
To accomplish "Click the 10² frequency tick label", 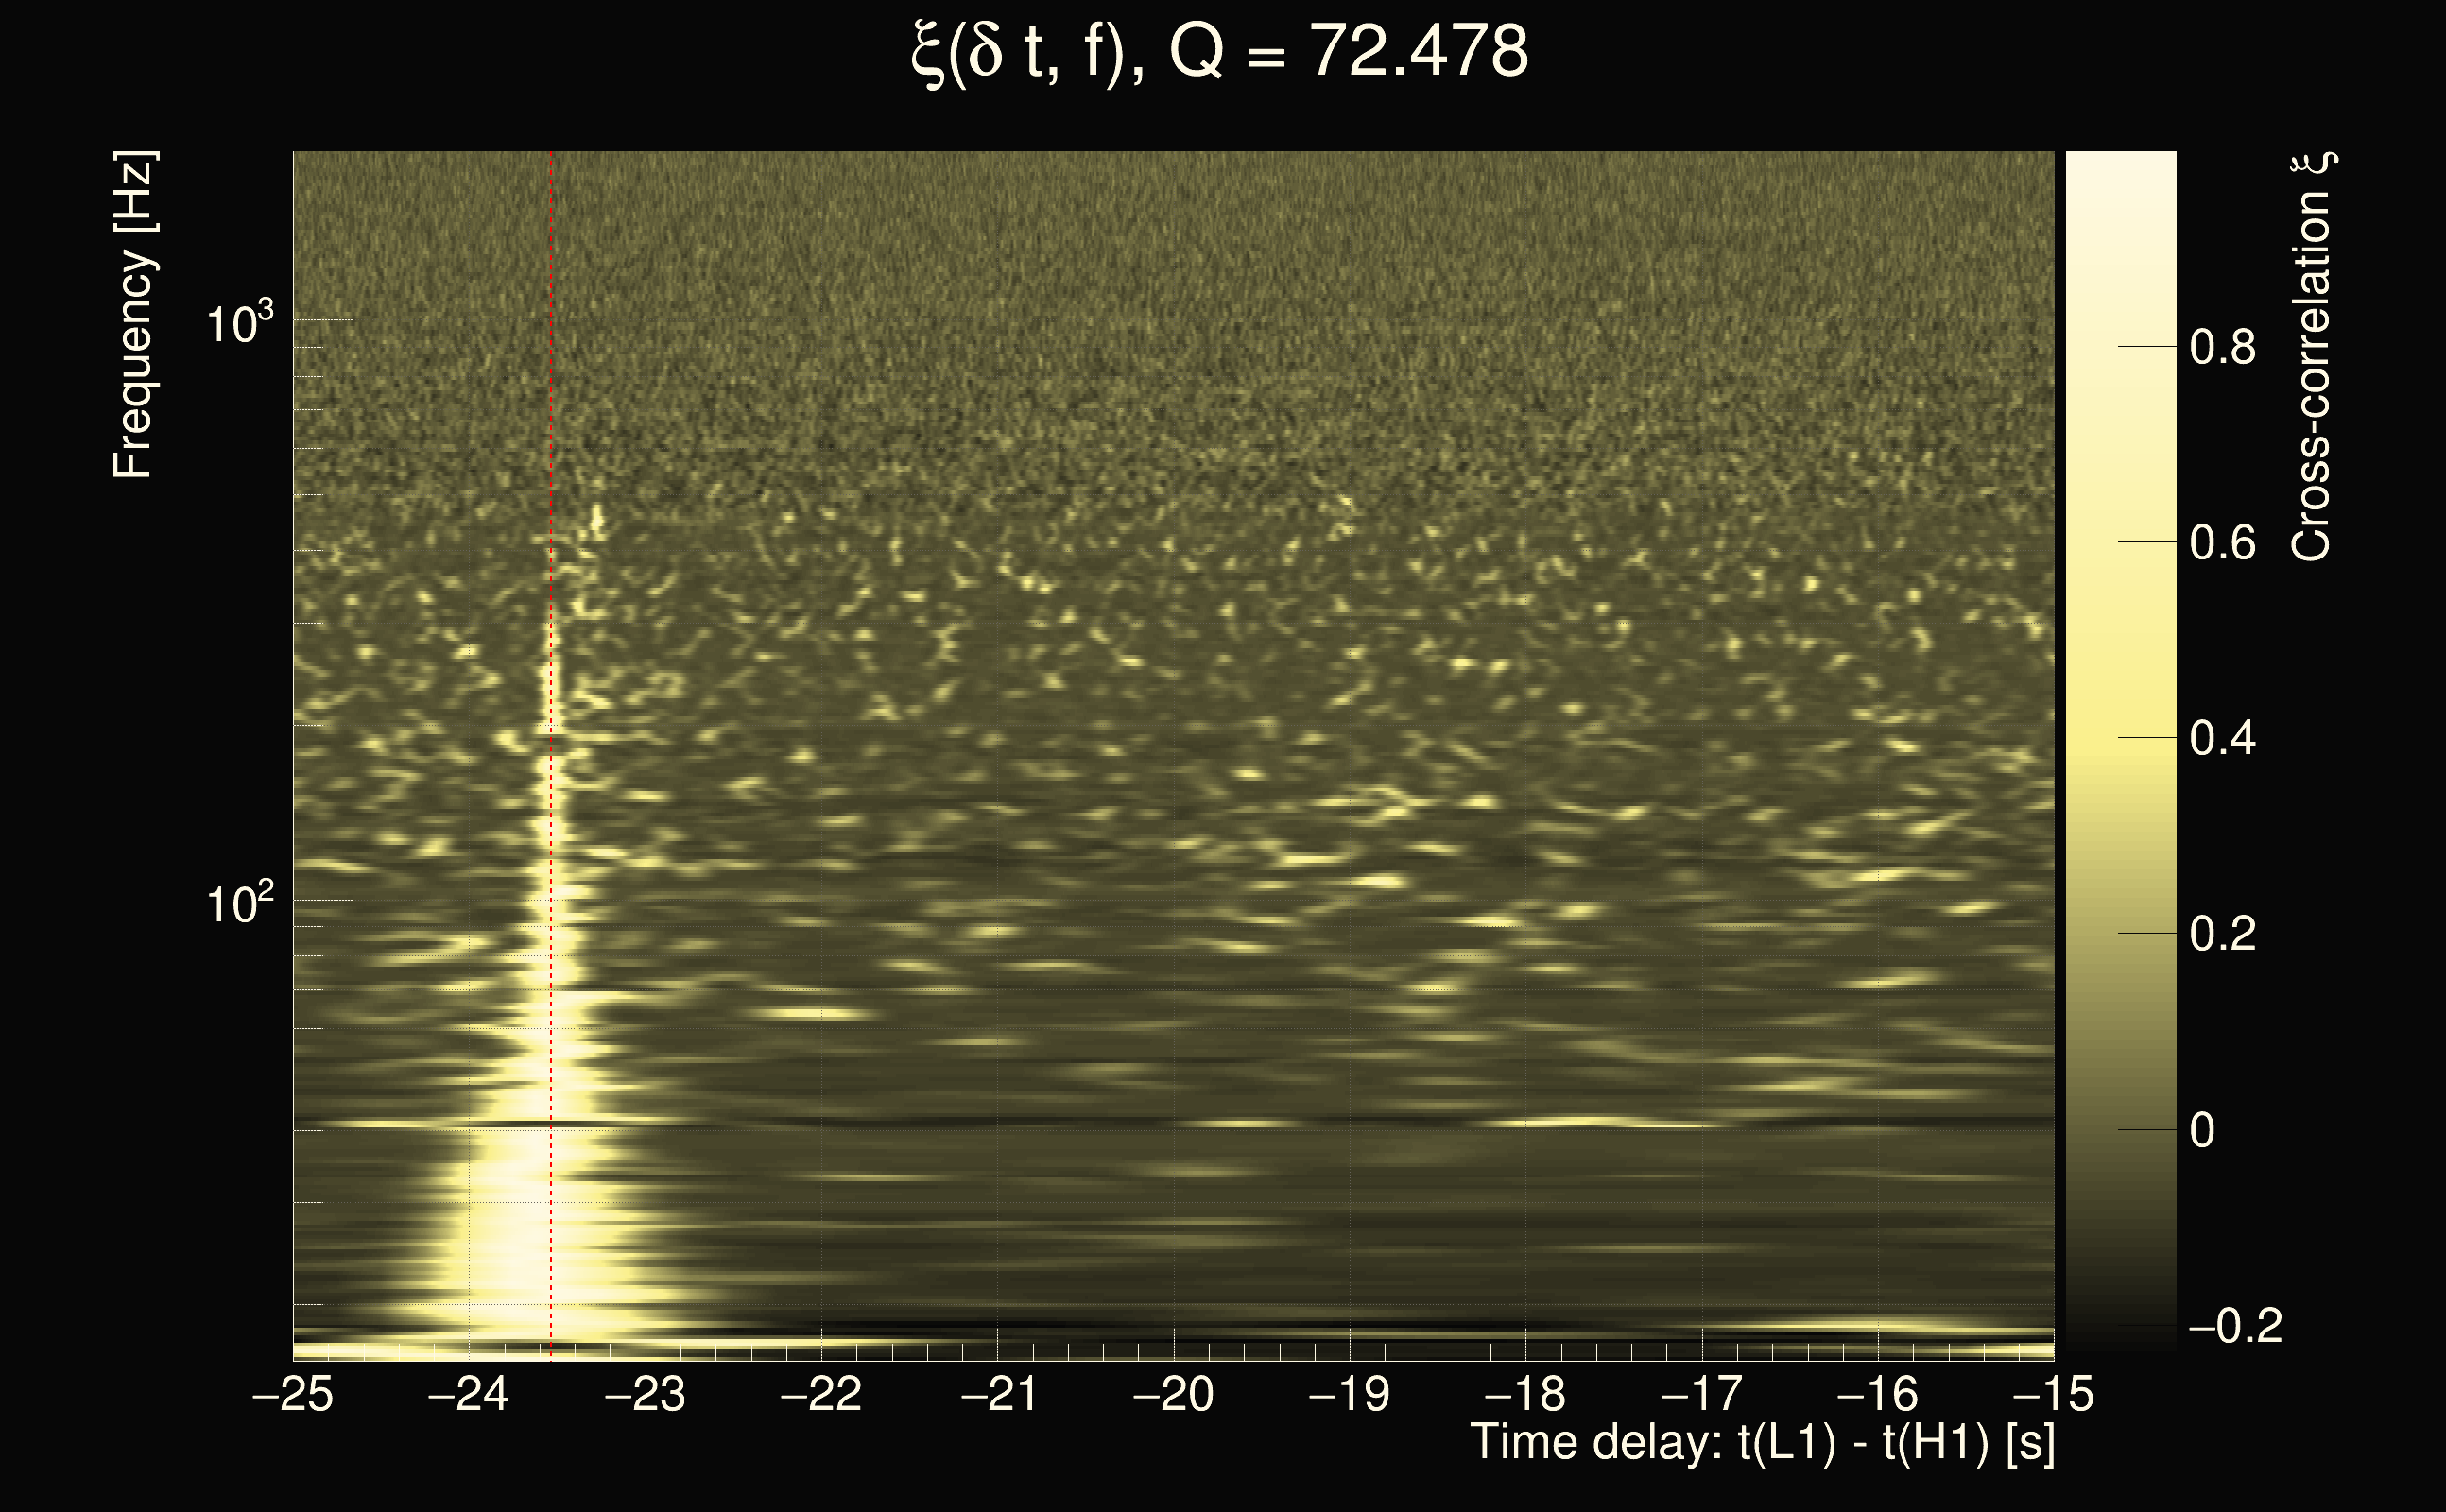I will [239, 903].
